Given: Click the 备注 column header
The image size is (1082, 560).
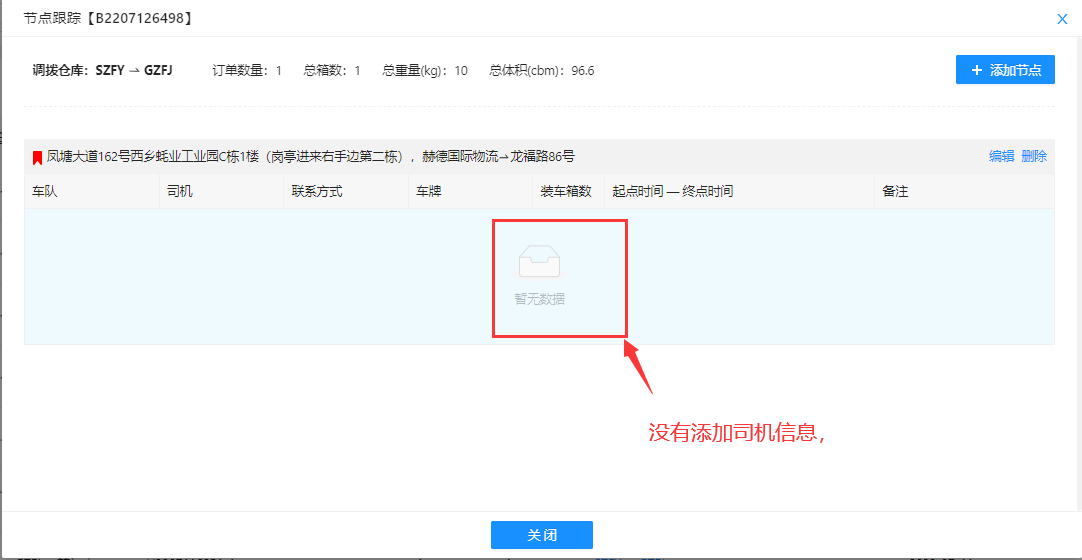Looking at the screenshot, I should point(895,191).
